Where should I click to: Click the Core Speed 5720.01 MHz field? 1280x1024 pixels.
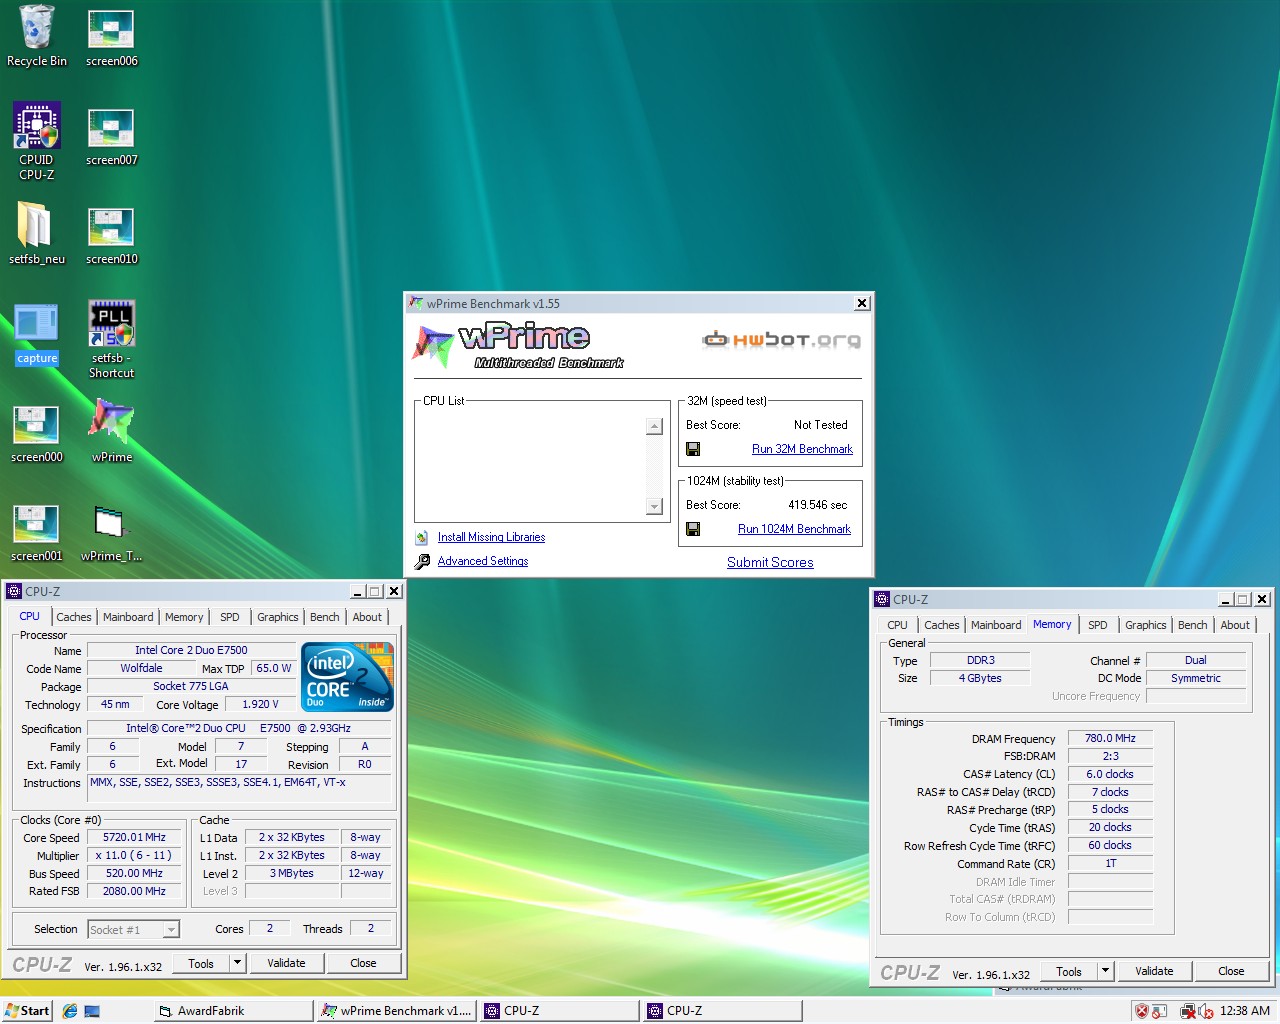pyautogui.click(x=134, y=838)
